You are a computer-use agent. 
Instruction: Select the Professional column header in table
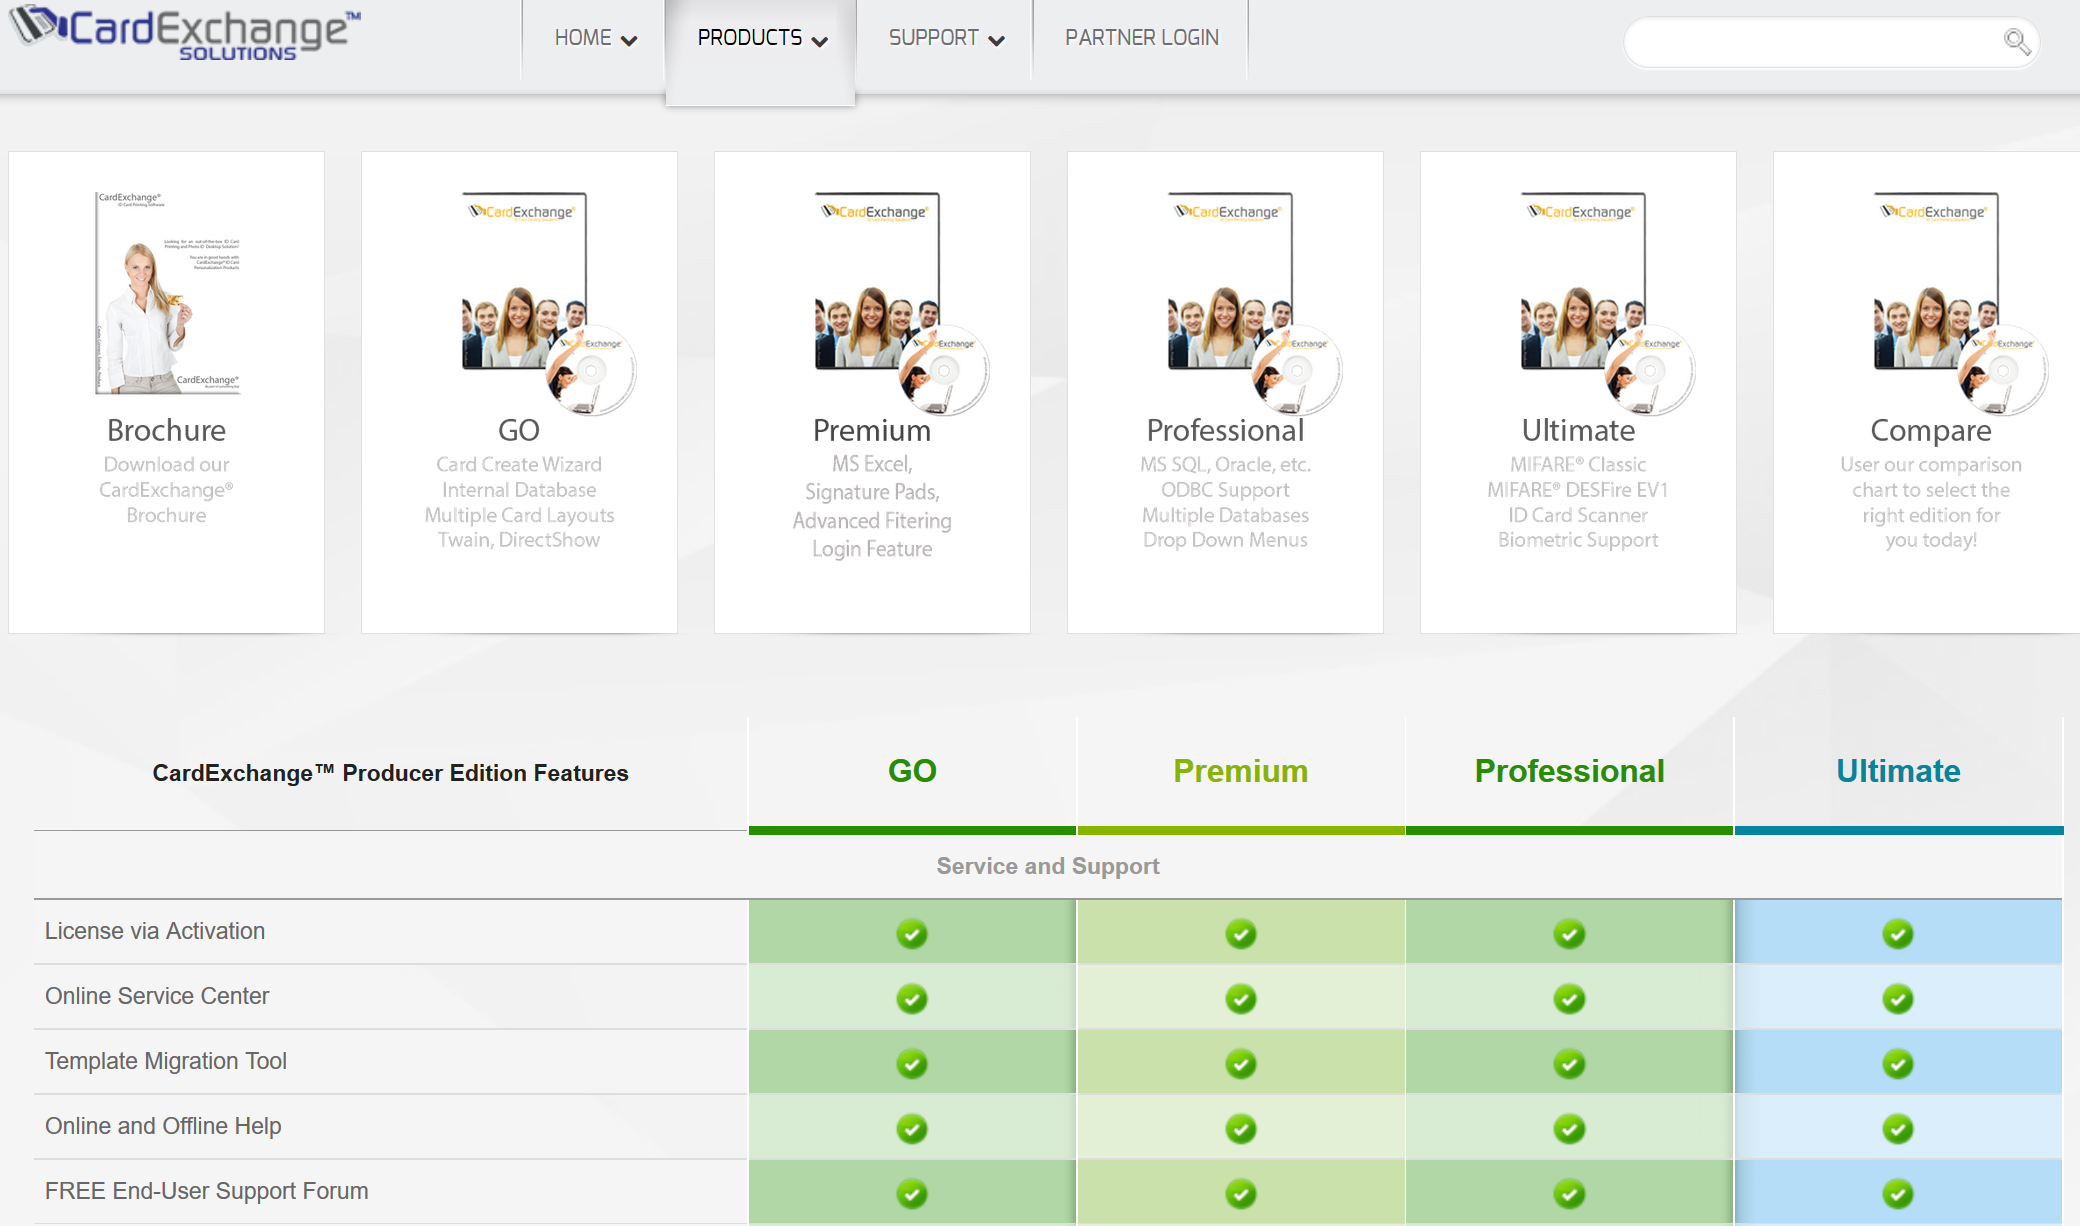[1569, 771]
